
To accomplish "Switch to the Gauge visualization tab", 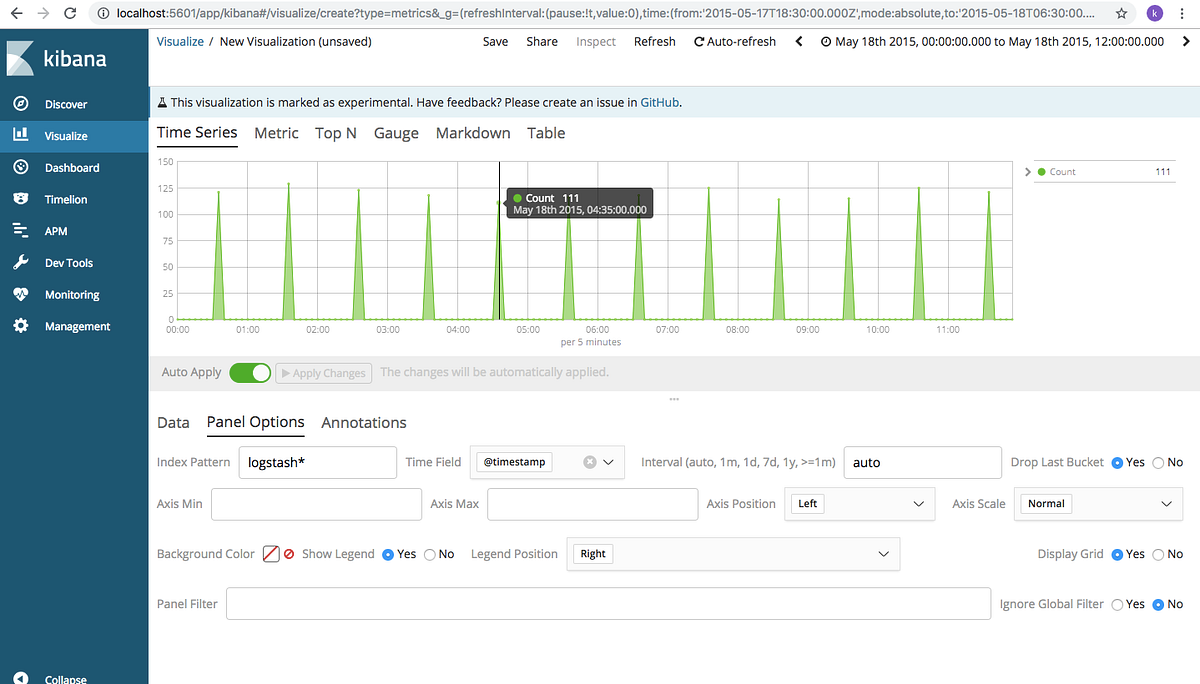I will (396, 133).
